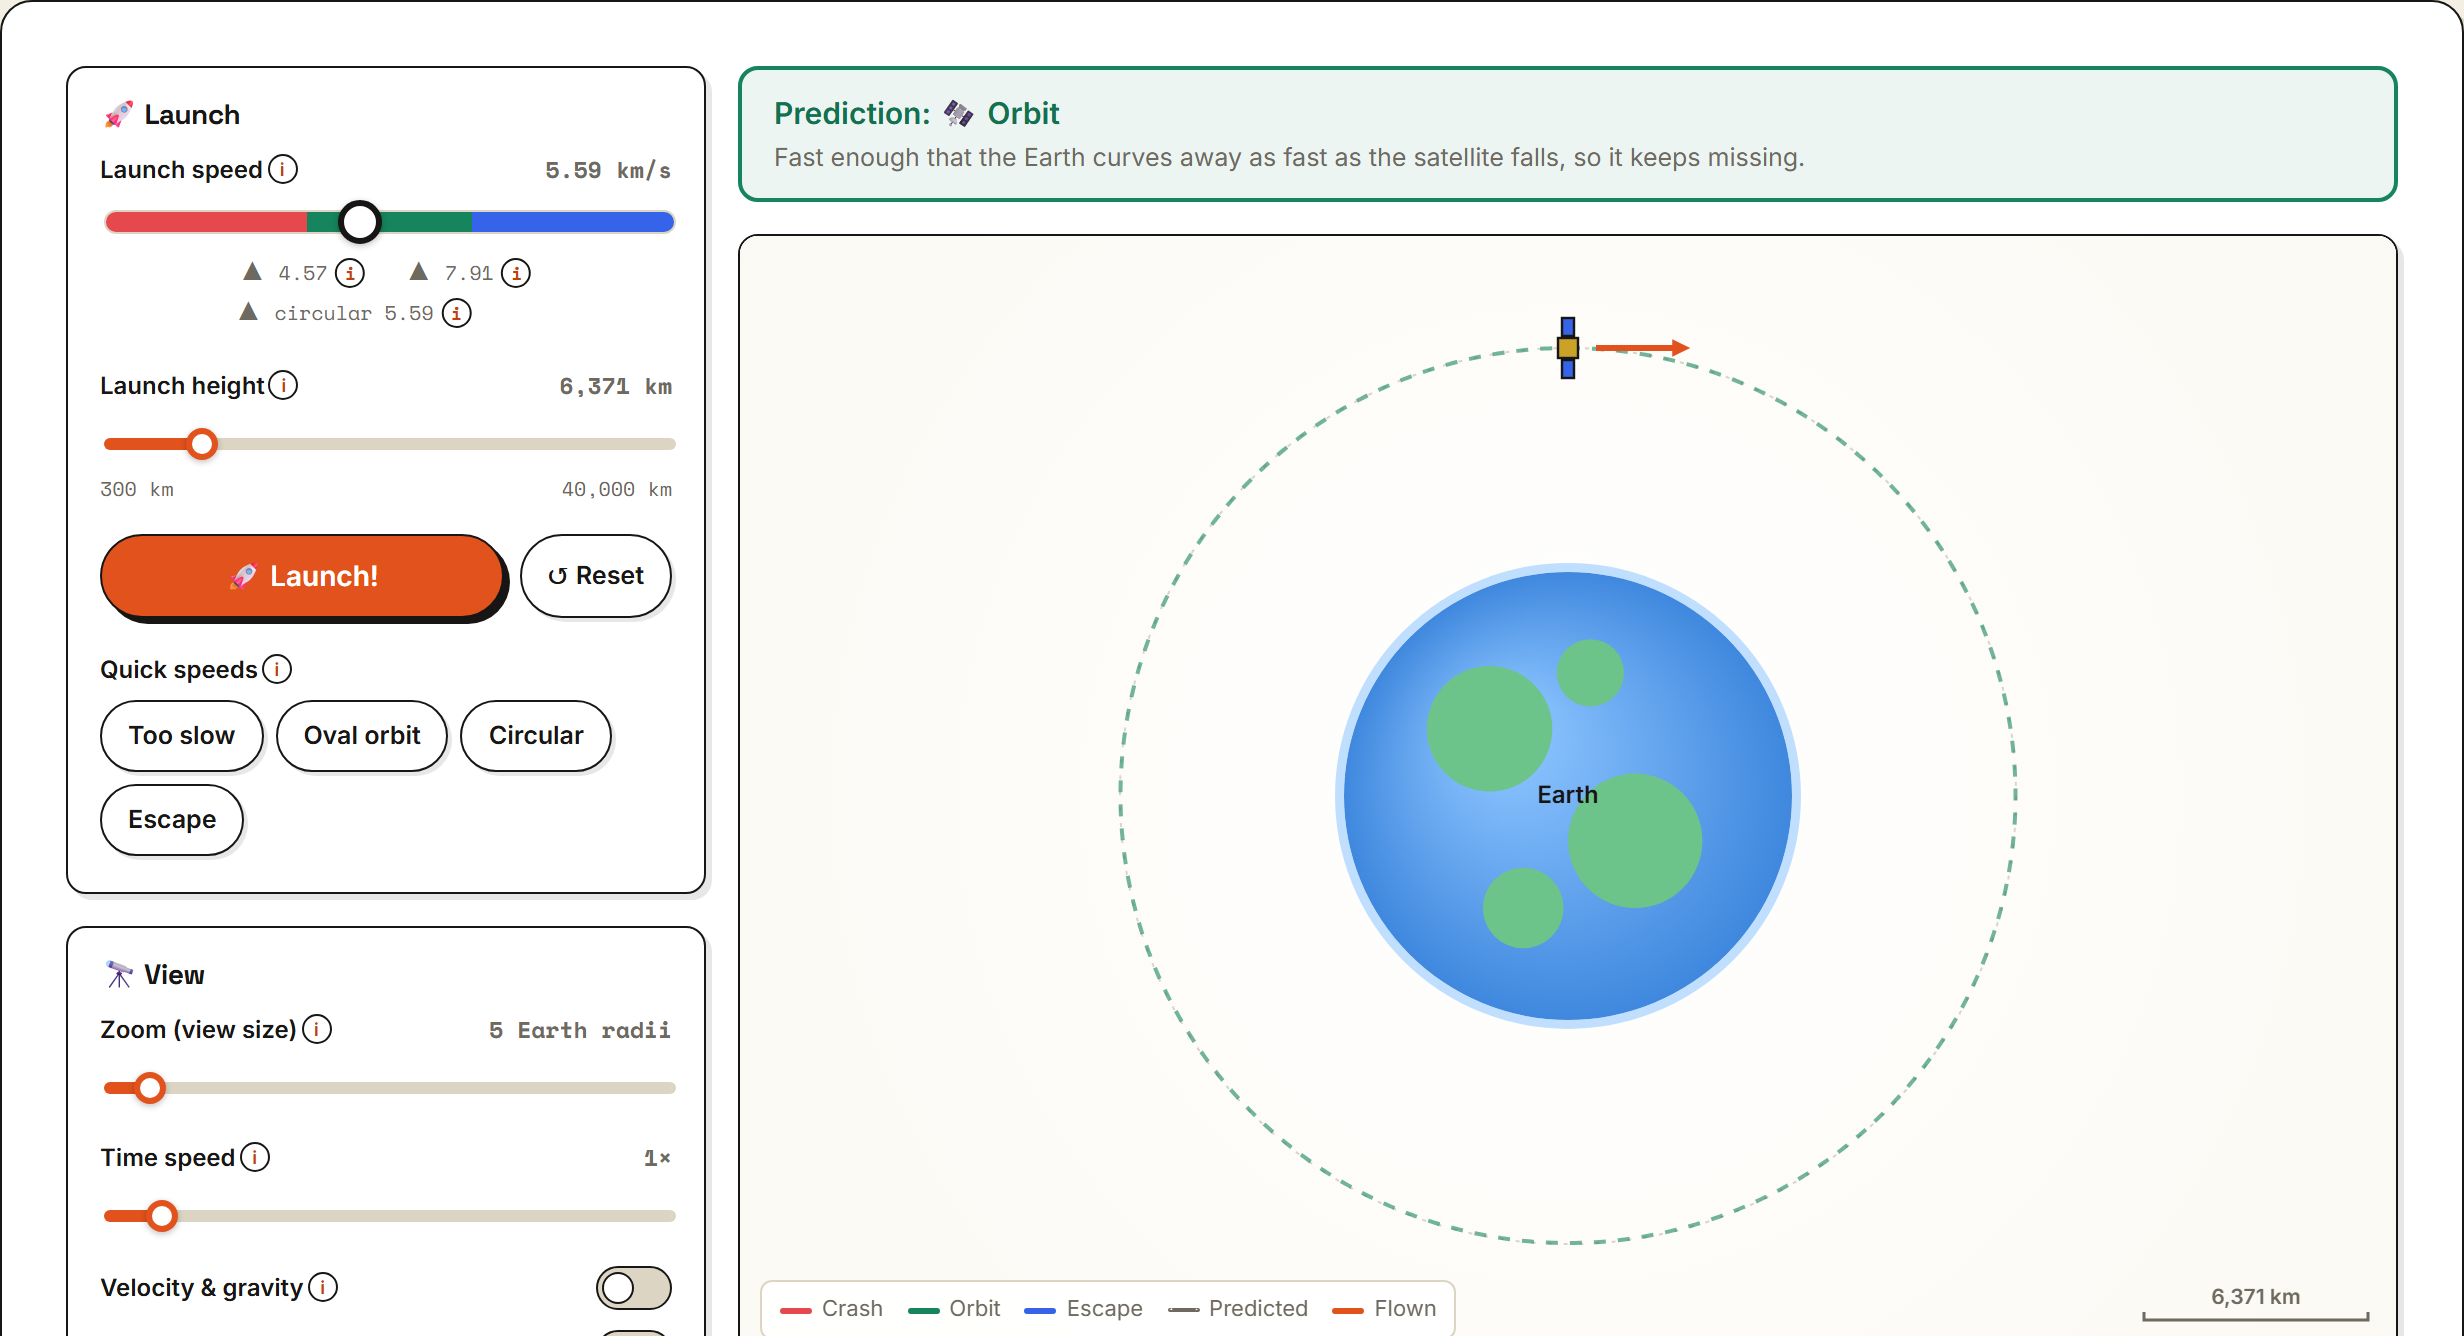Click the Launch speed slider handle
Image resolution: width=2464 pixels, height=1336 pixels.
click(360, 222)
